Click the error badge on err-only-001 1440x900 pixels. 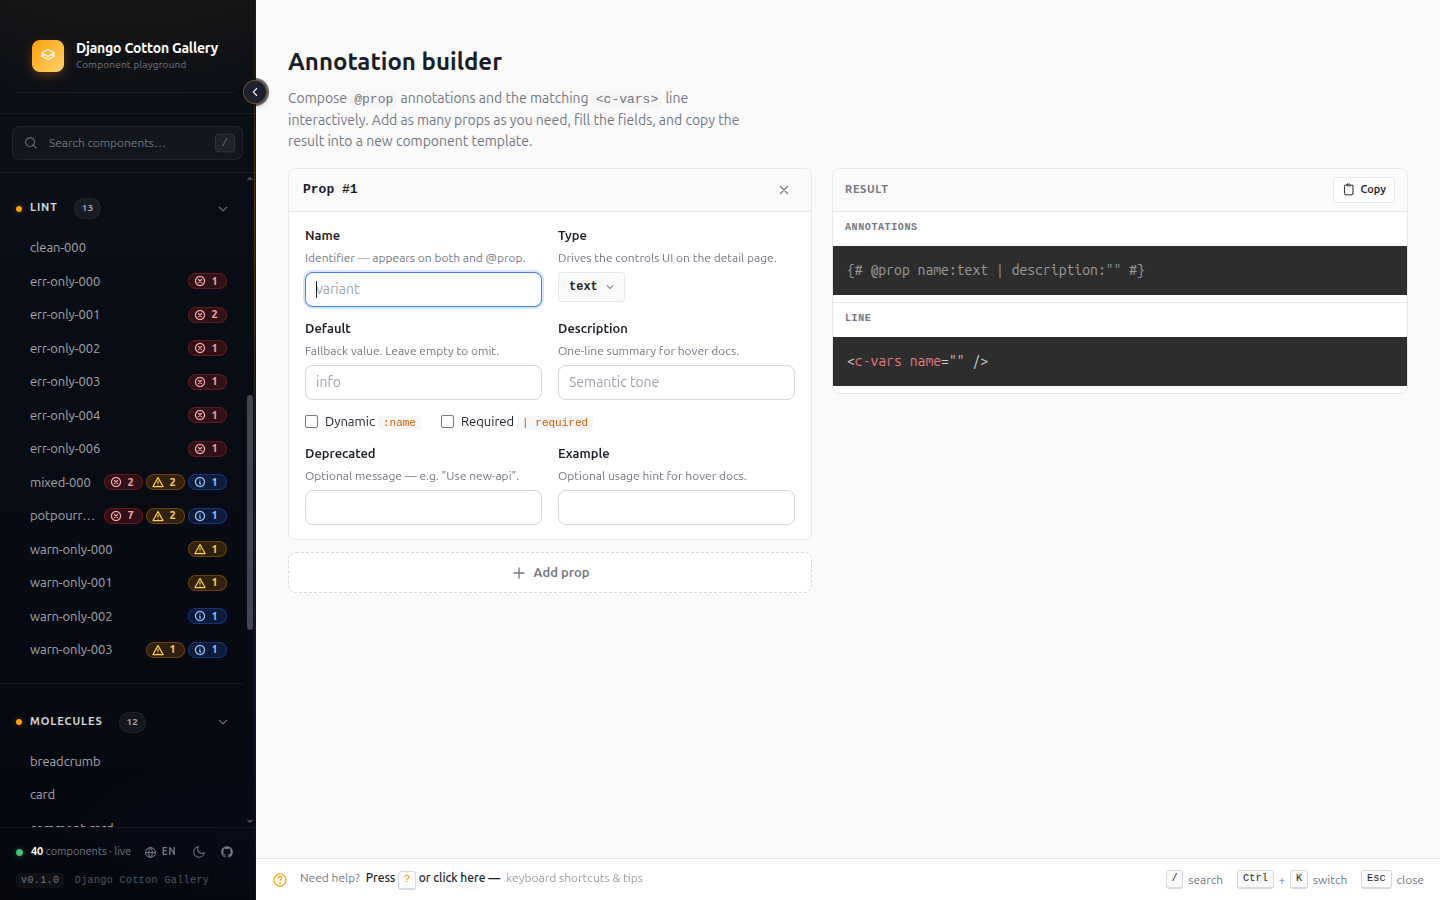click(208, 315)
